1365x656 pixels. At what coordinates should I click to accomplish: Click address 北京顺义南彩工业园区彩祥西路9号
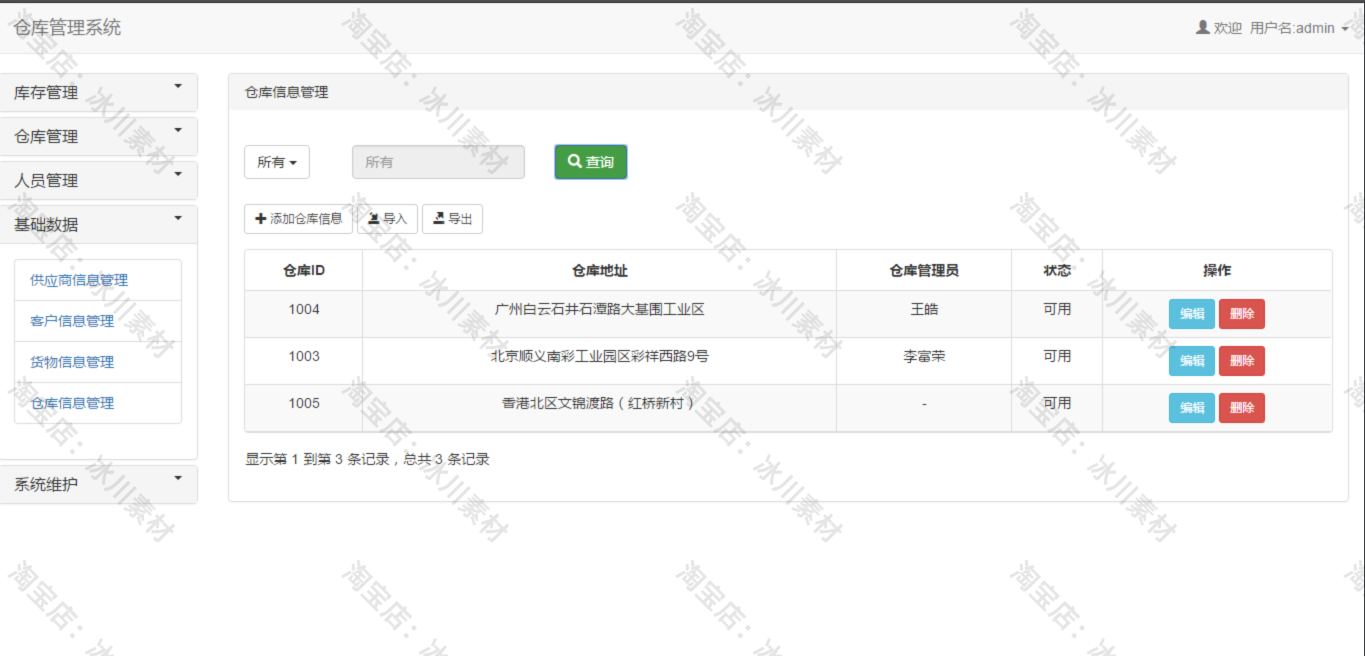click(x=600, y=357)
